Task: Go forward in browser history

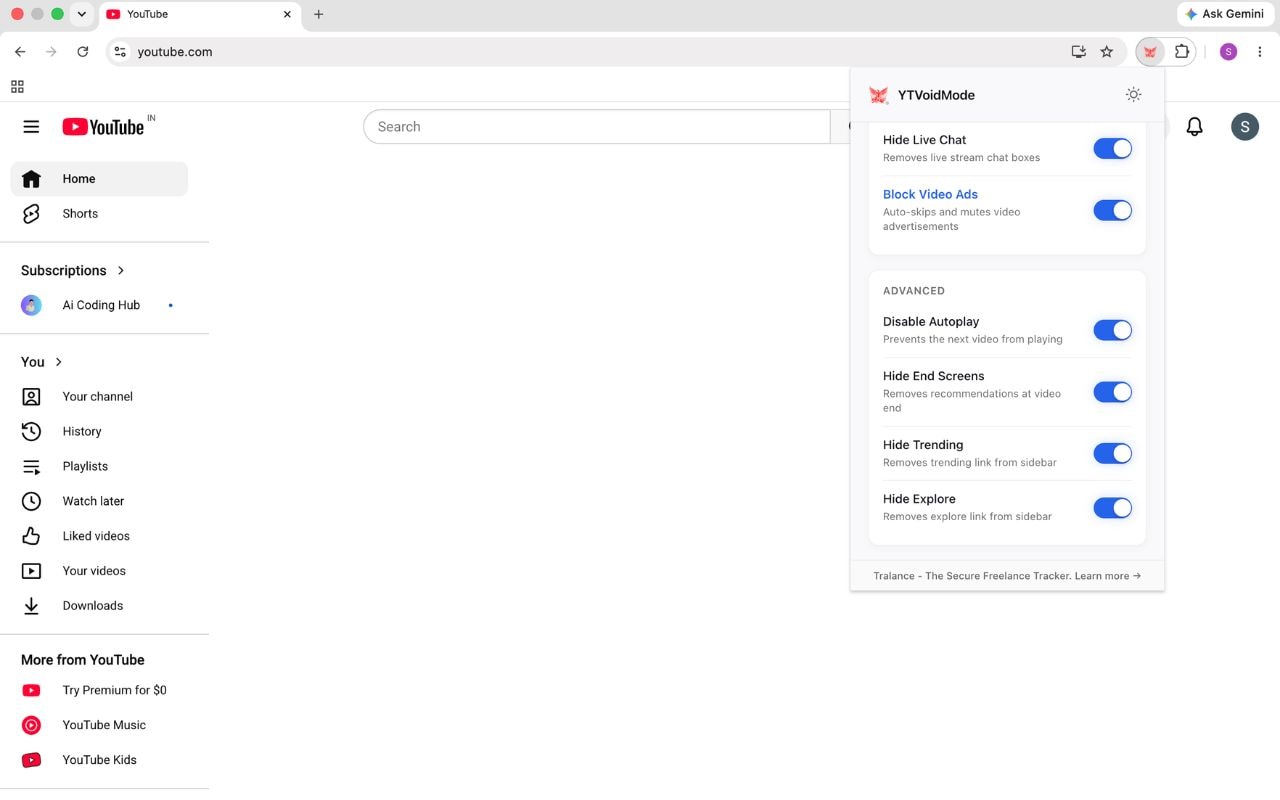Action: pyautogui.click(x=52, y=52)
